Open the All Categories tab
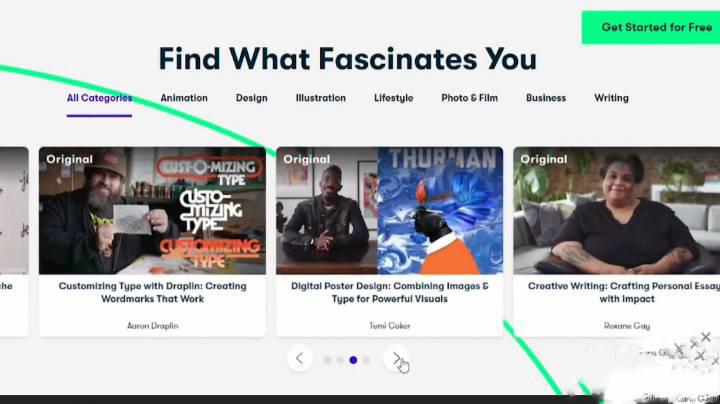 (x=99, y=98)
